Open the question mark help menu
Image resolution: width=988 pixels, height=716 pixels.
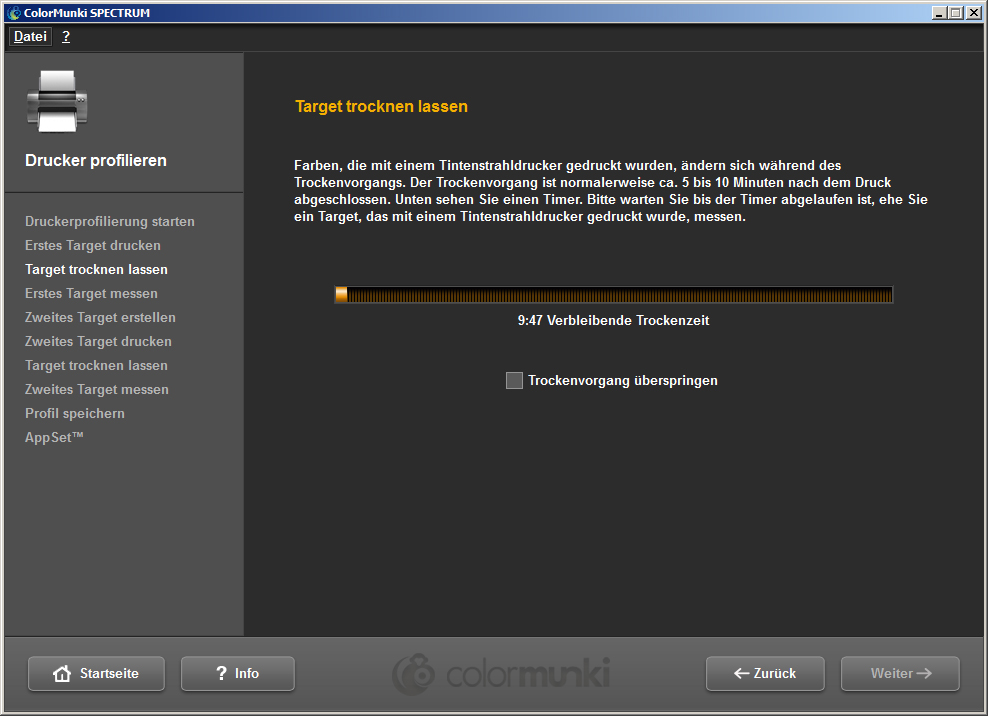tap(66, 37)
